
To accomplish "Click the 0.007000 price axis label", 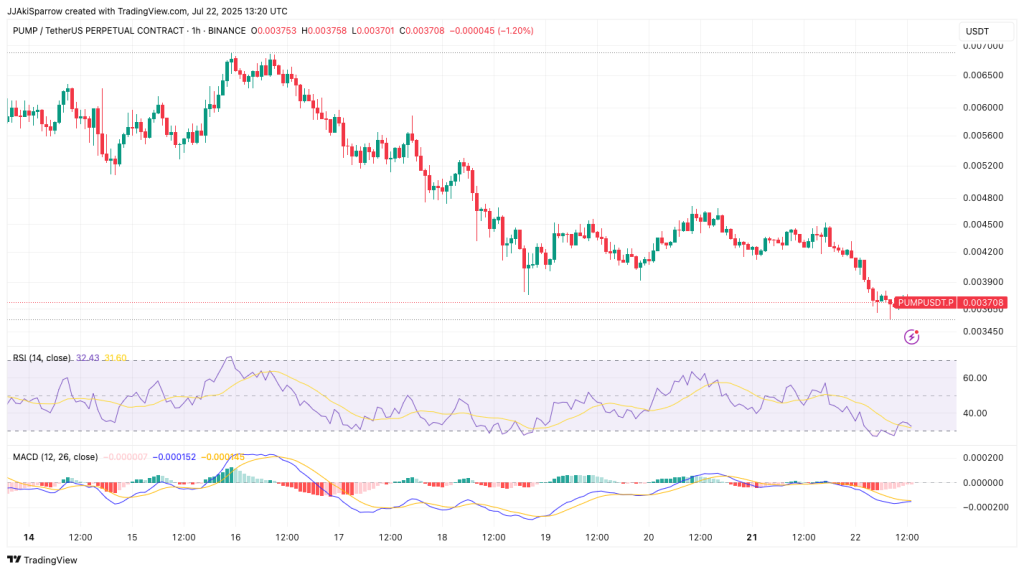I will (x=984, y=46).
